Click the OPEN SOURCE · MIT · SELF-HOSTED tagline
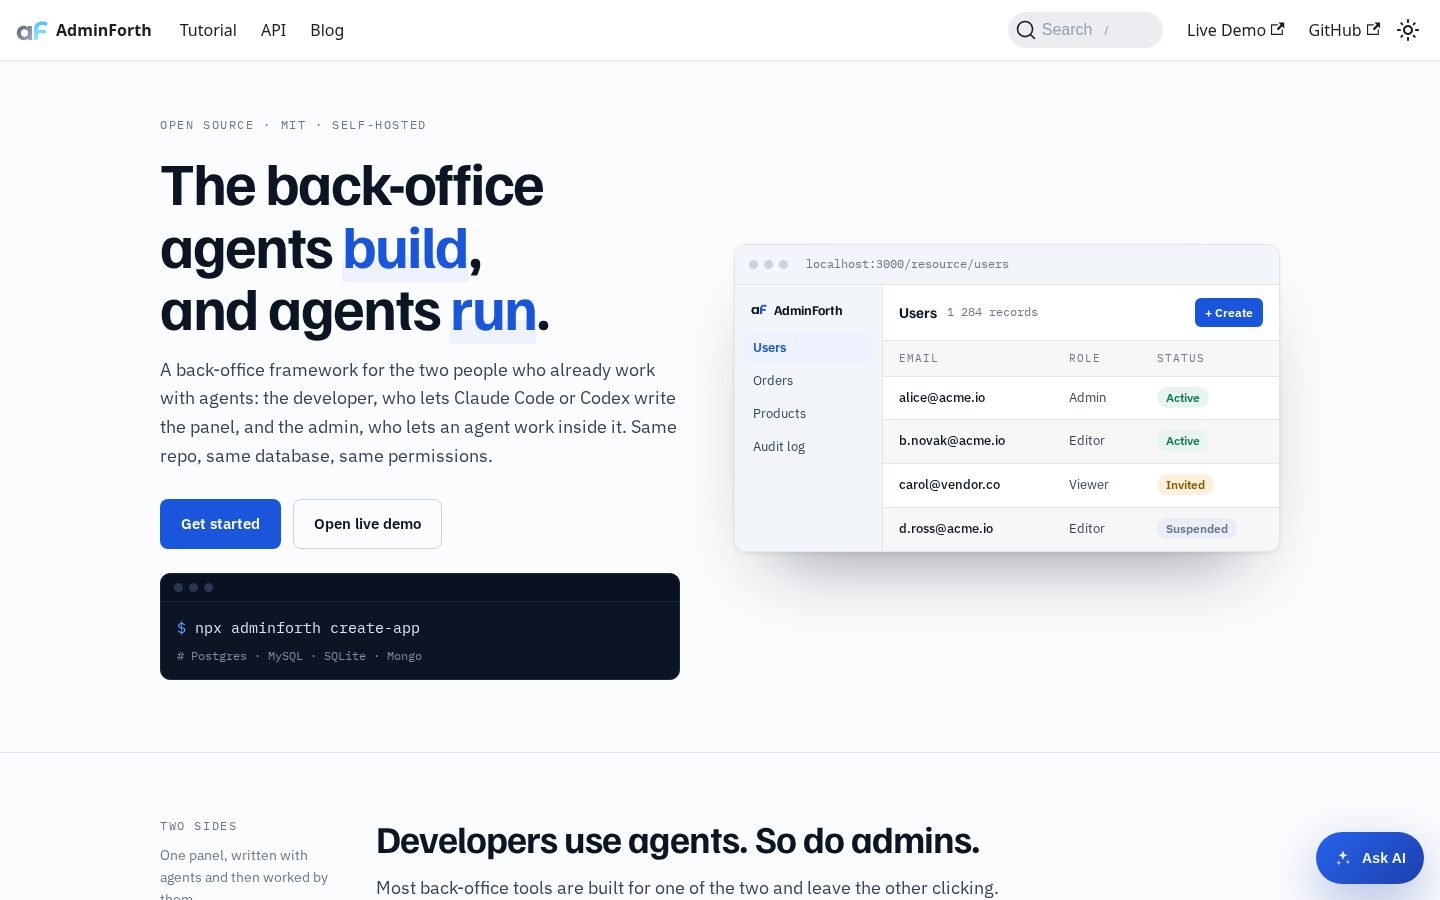Screen dimensions: 1440x900 click(293, 126)
